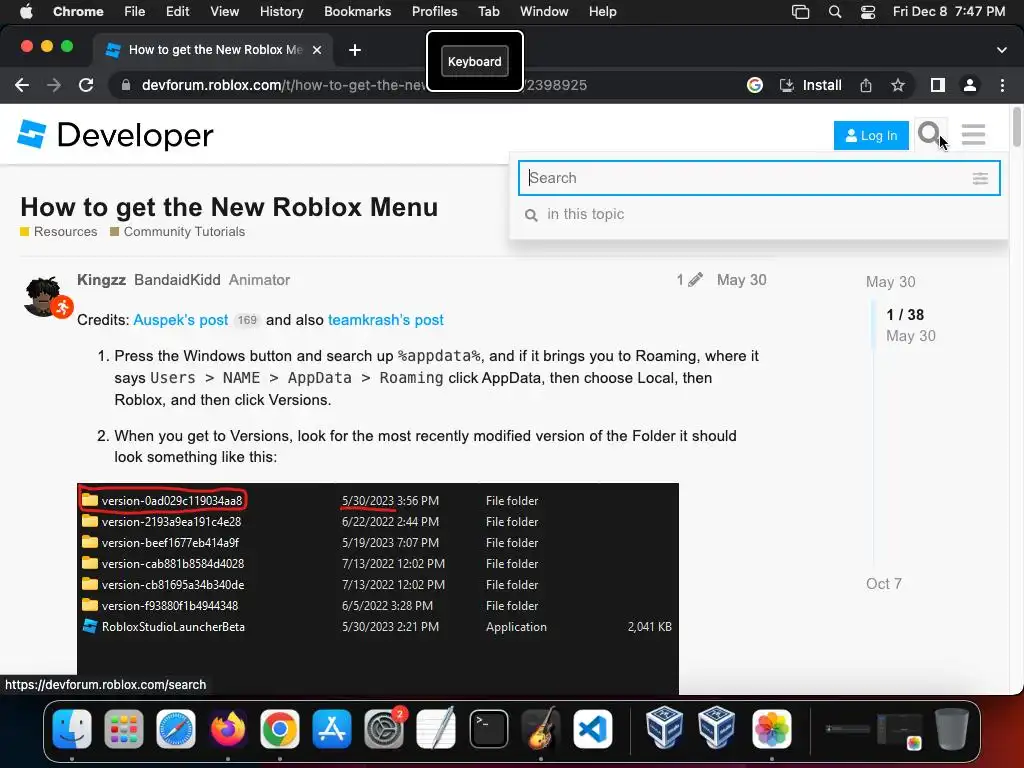The width and height of the screenshot is (1024, 768).
Task: Launch Firefox from the Dock
Action: (x=227, y=729)
